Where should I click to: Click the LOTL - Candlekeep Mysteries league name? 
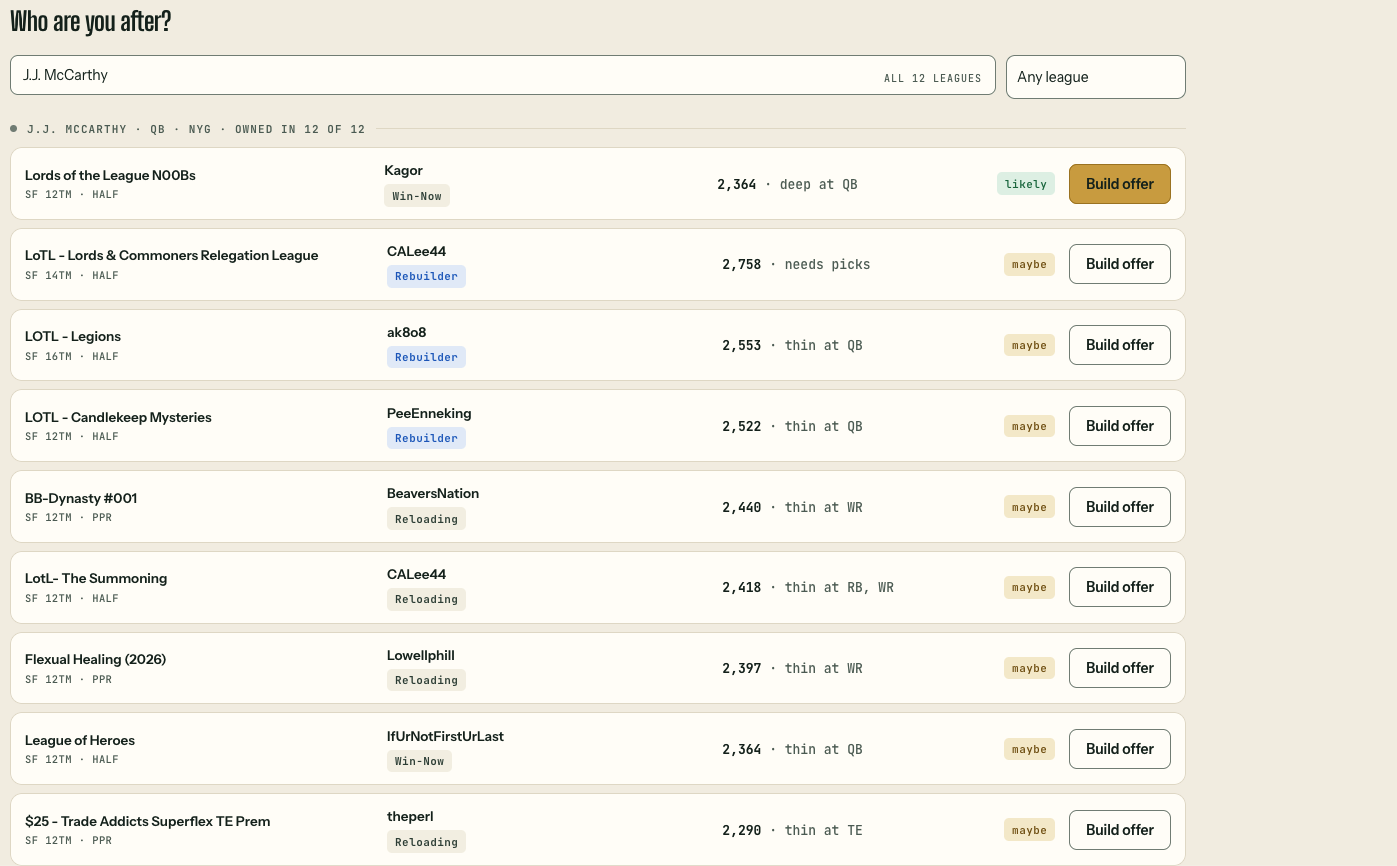pyautogui.click(x=118, y=417)
